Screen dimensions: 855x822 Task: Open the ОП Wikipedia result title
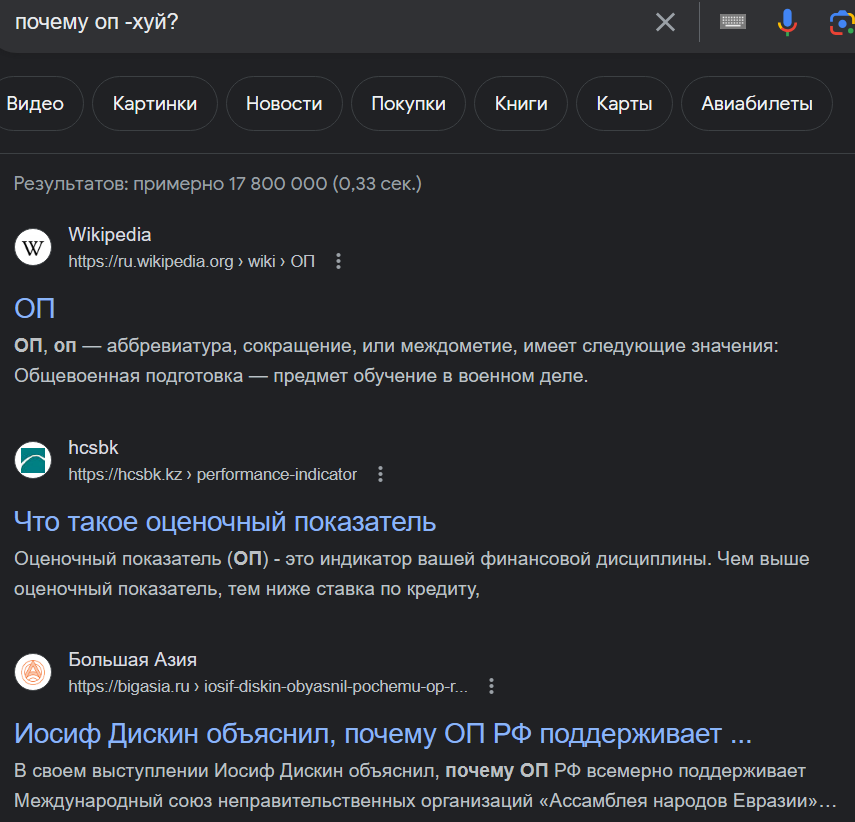click(34, 308)
